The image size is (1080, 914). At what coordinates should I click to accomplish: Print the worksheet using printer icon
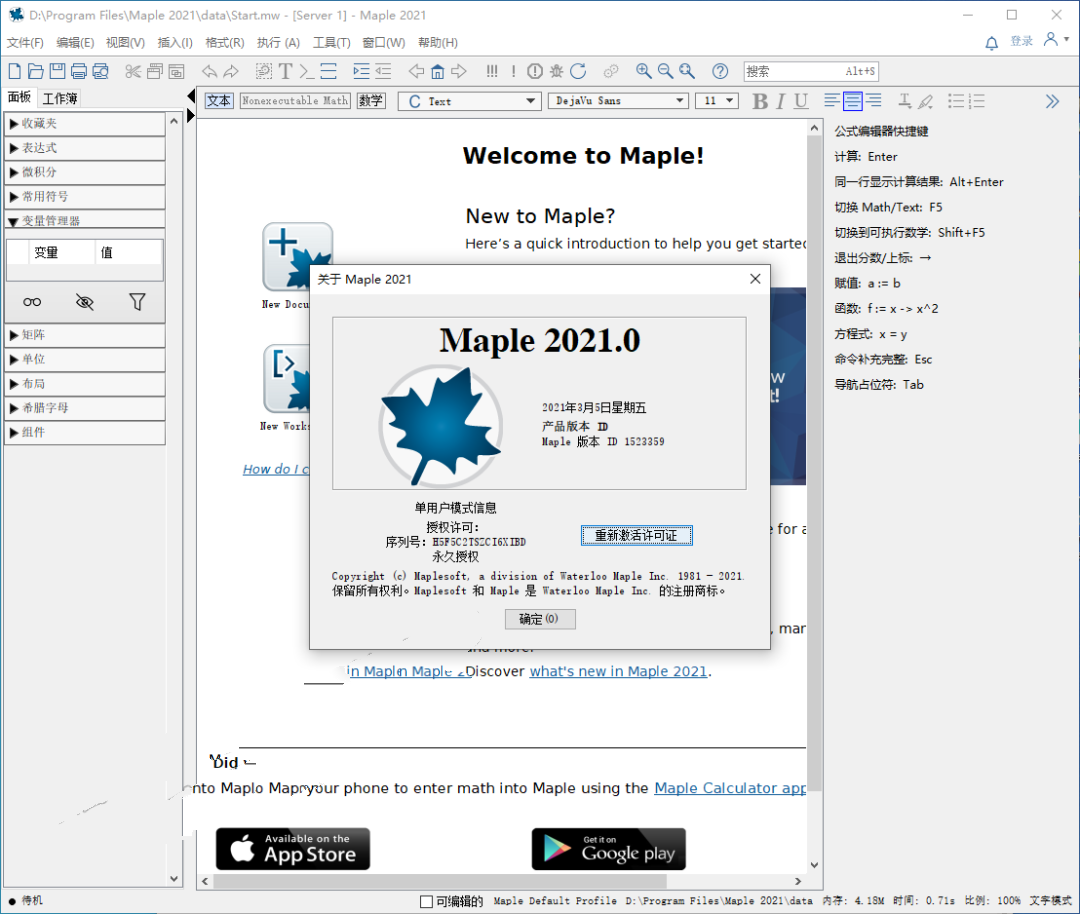[79, 71]
